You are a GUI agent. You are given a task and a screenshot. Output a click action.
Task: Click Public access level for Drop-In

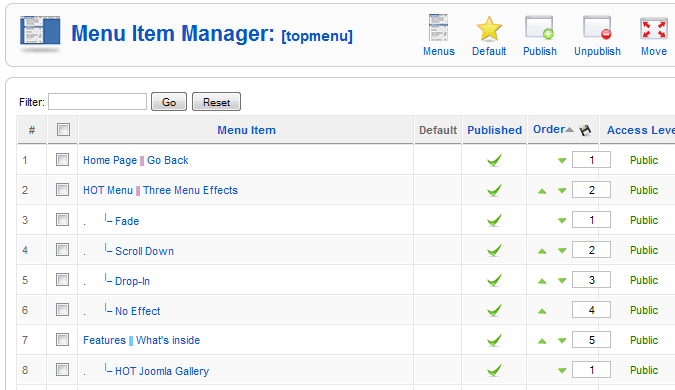[644, 280]
